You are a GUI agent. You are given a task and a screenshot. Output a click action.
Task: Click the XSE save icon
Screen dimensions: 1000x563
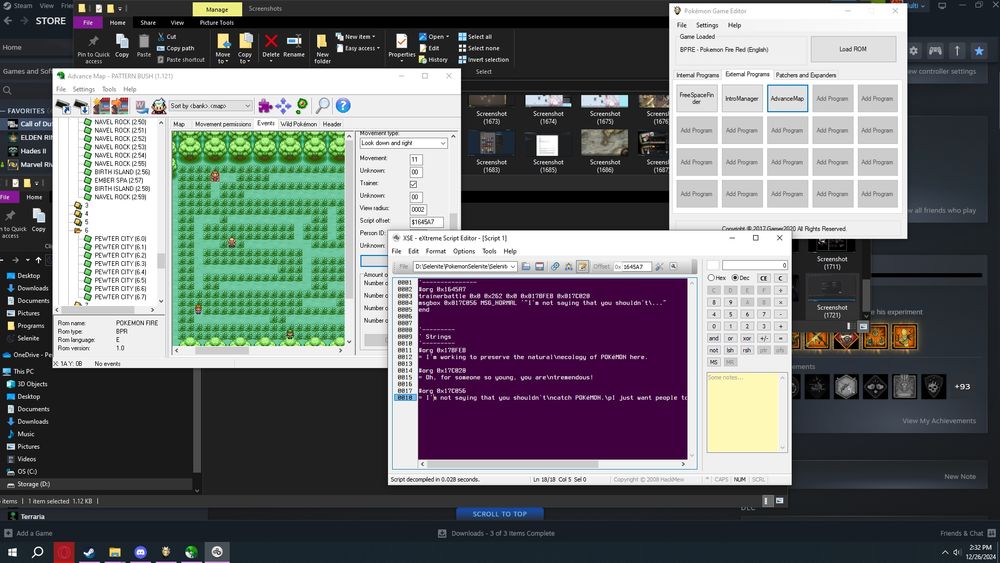(540, 267)
